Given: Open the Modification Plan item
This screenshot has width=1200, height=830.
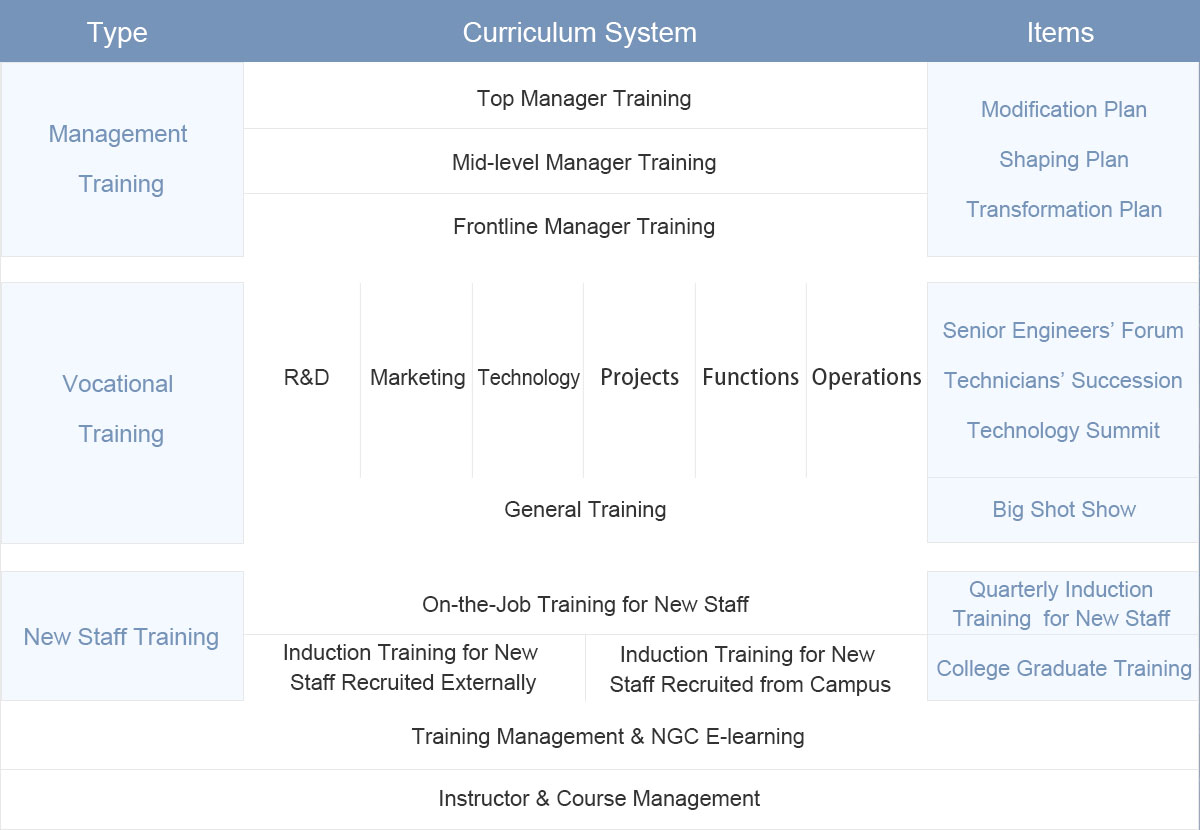Looking at the screenshot, I should 1064,110.
